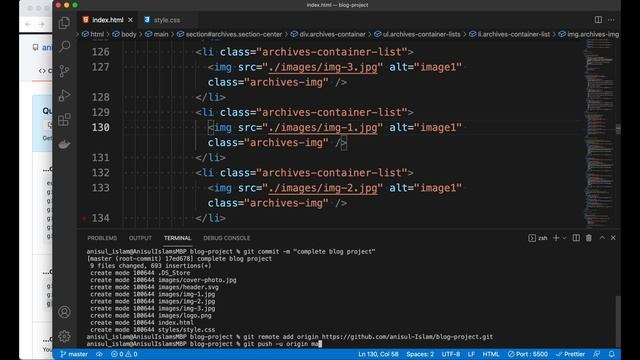Select li.archives-container-list breadcrumb
Screen dimensions: 640x360
click(509, 34)
